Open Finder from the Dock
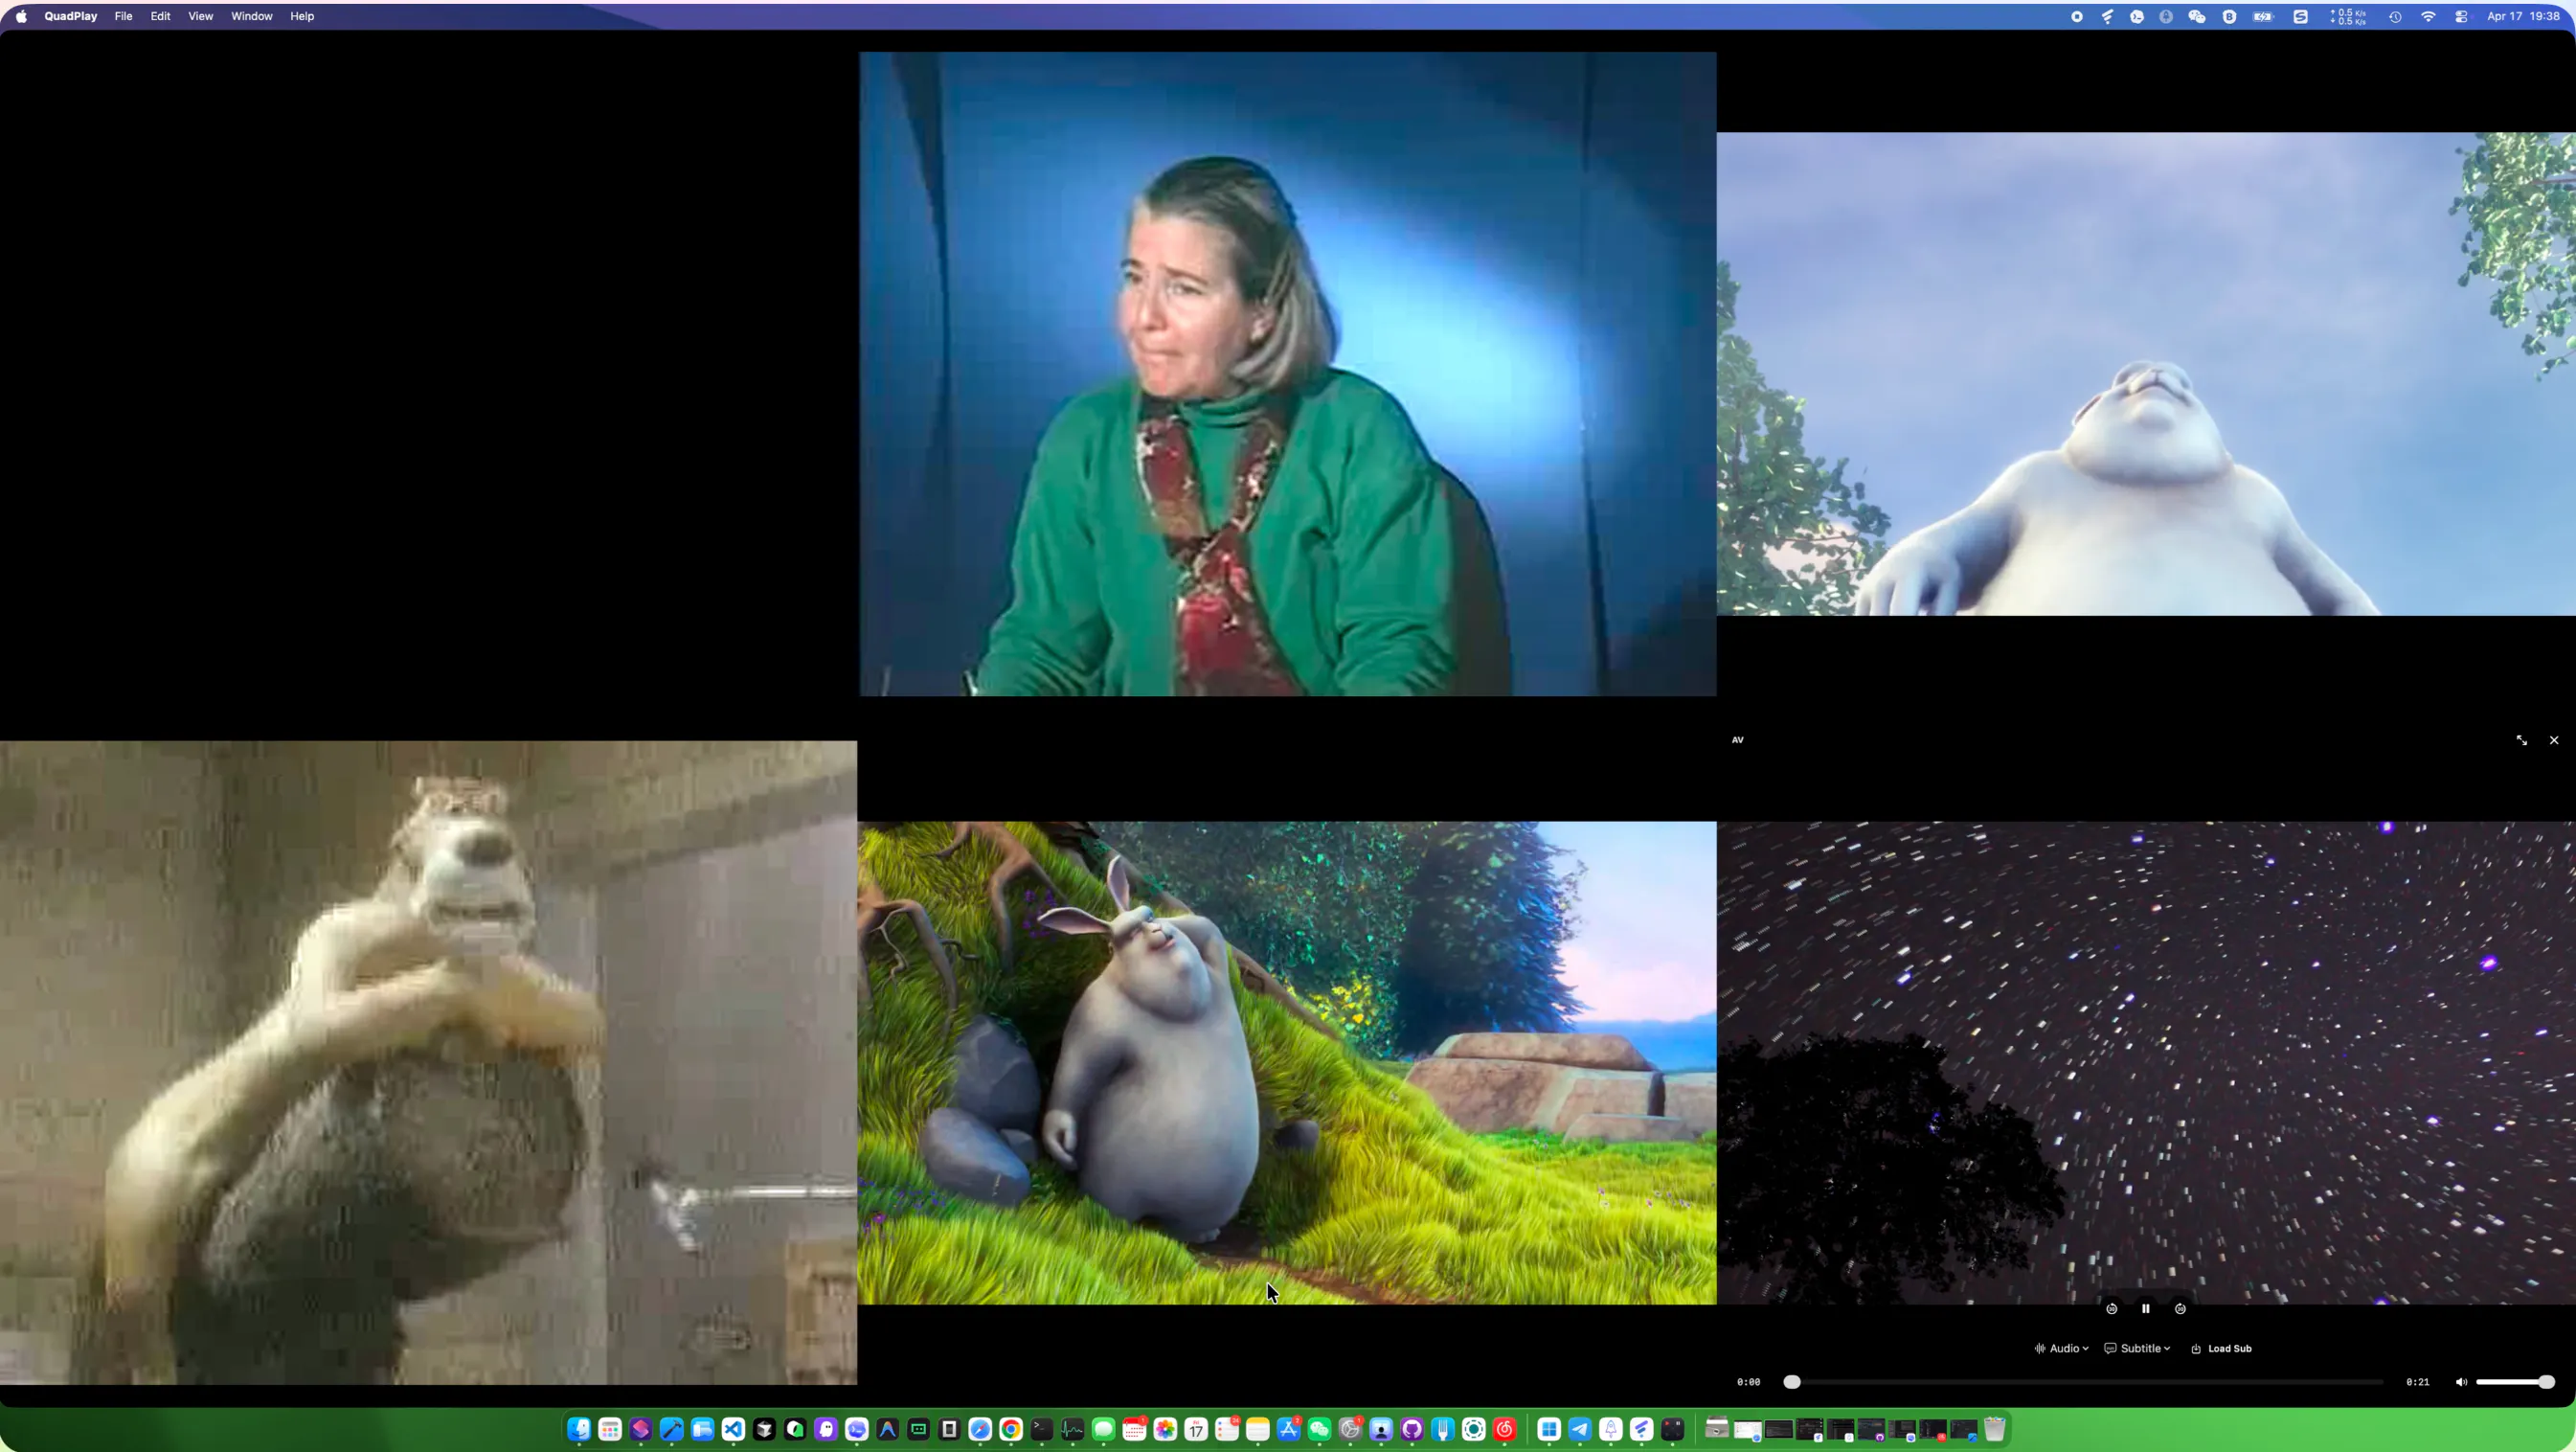2576x1452 pixels. click(579, 1429)
